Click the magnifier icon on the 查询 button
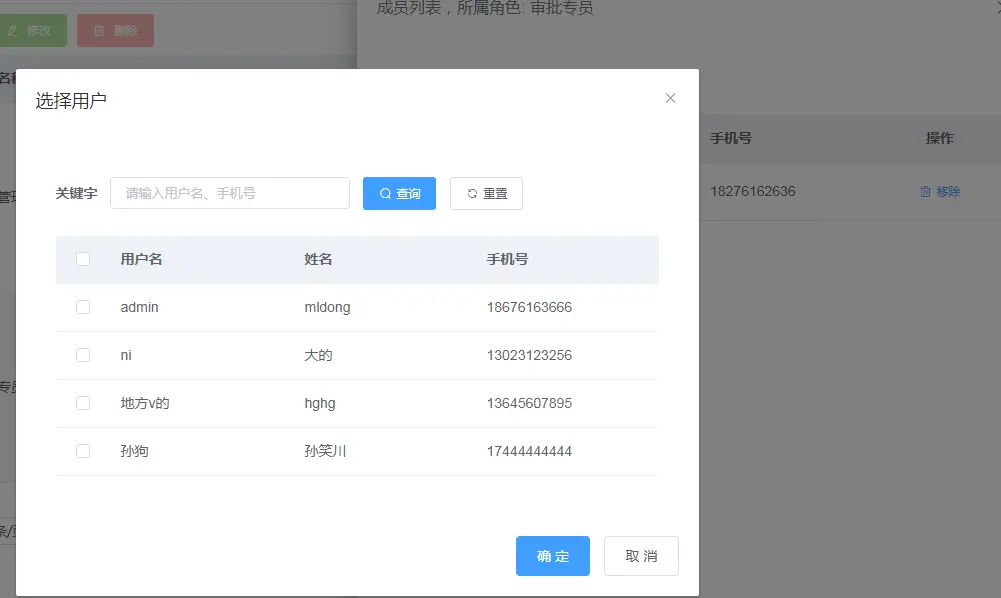The image size is (1001, 598). [x=386, y=193]
